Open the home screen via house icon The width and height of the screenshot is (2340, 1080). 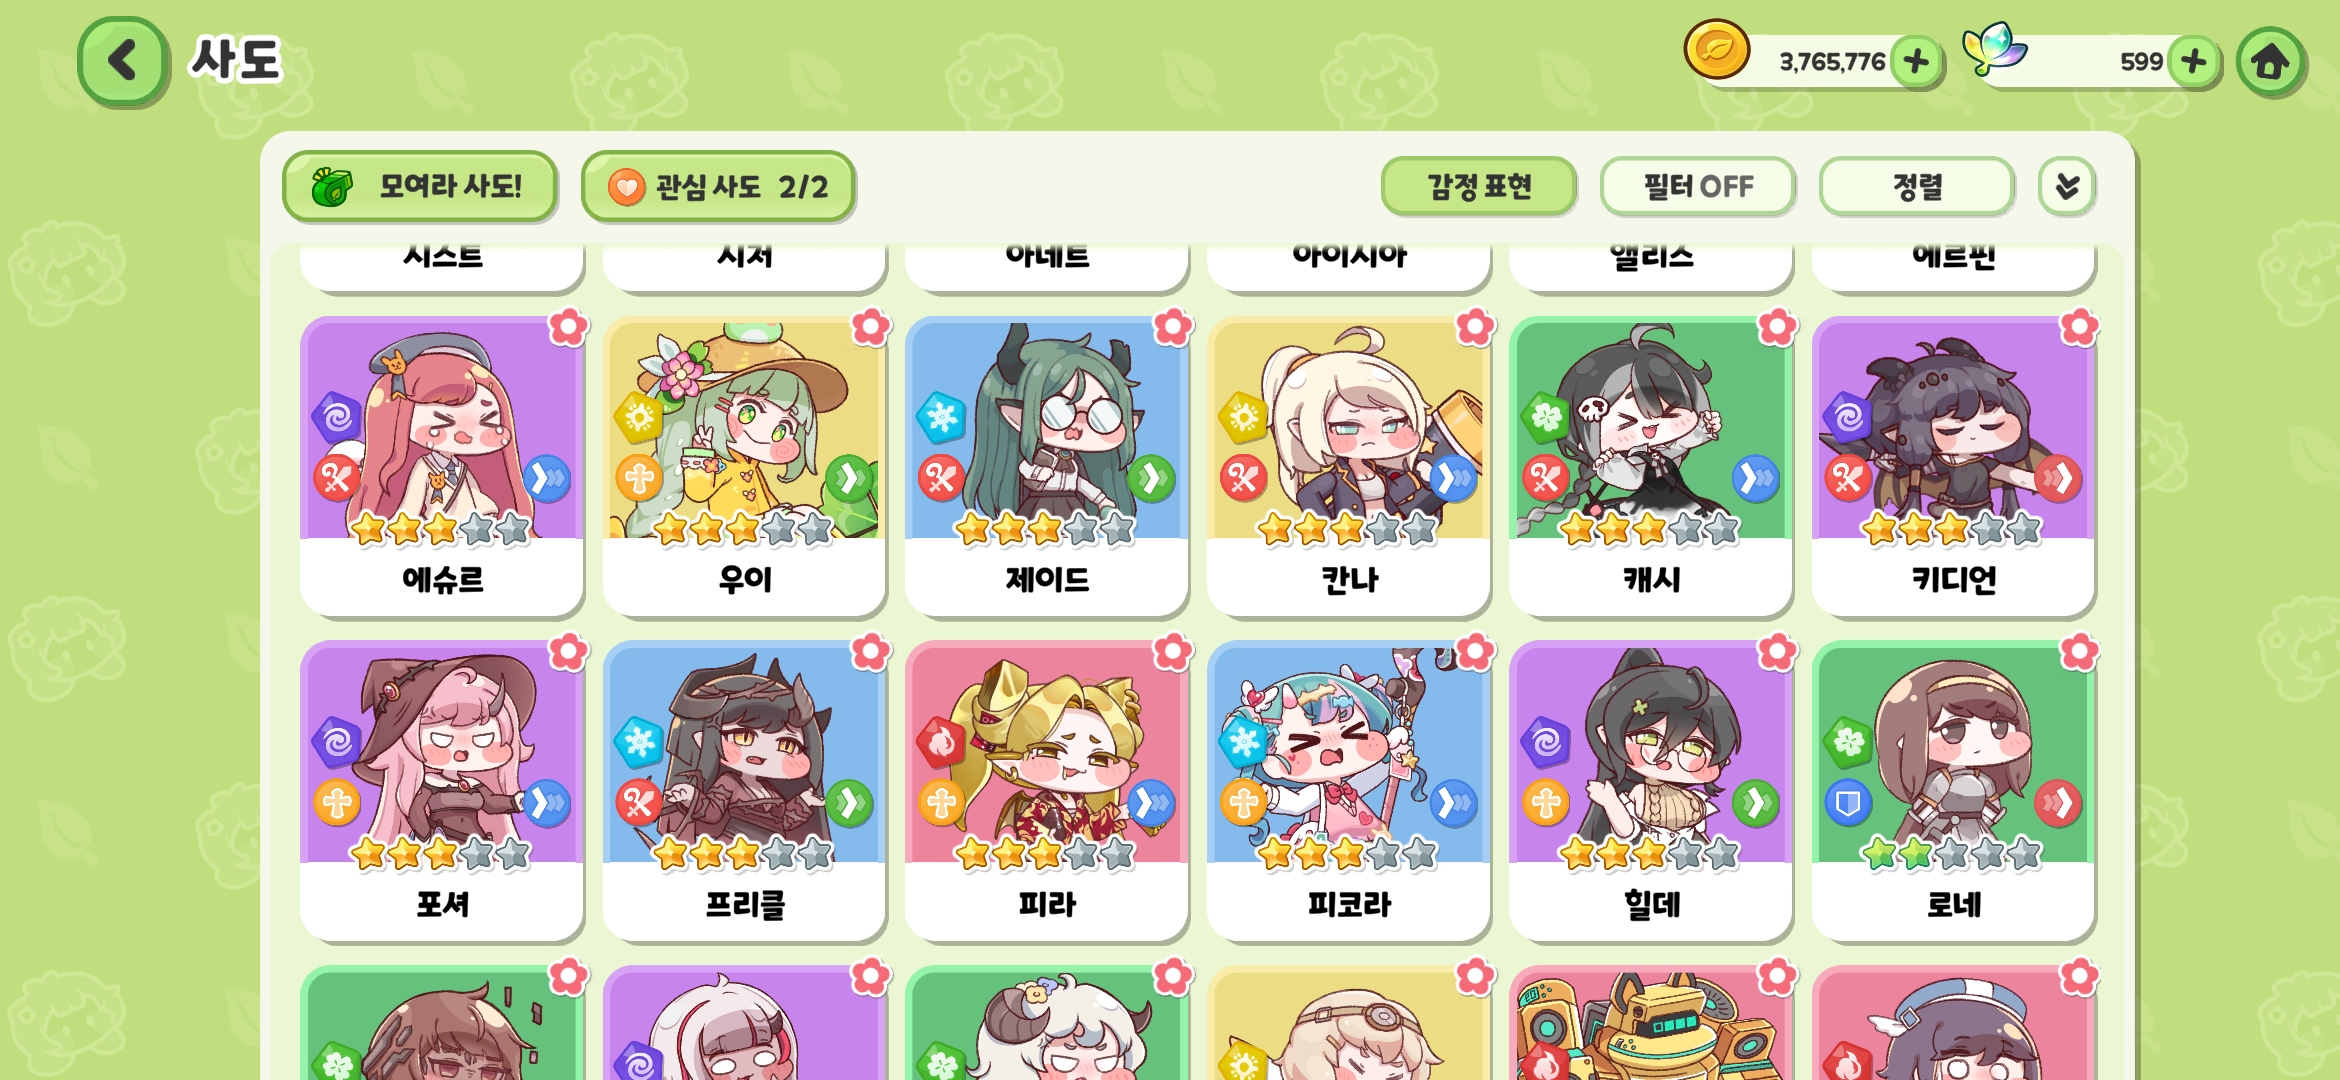2270,61
